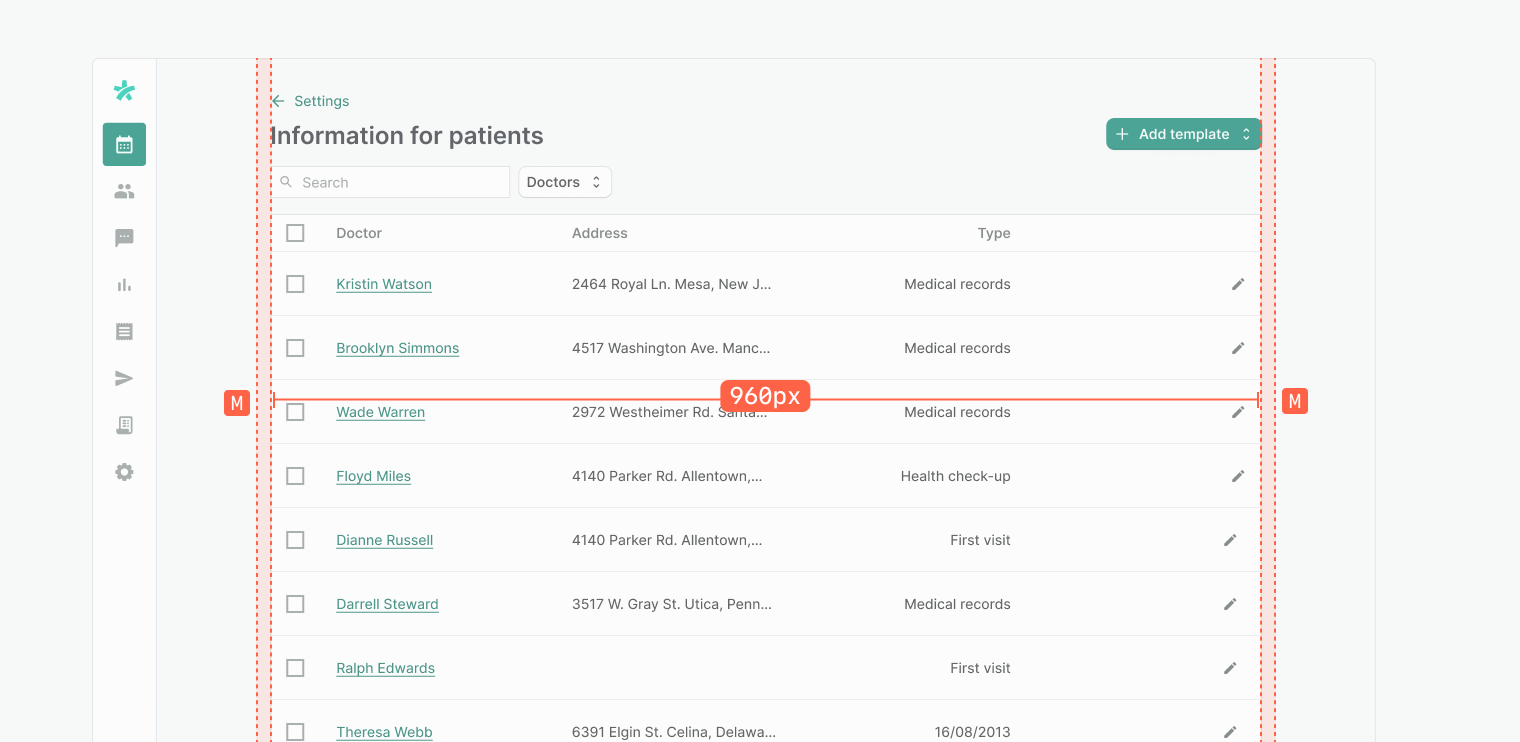Click pencil icon for Floyd Miles row

pos(1238,476)
